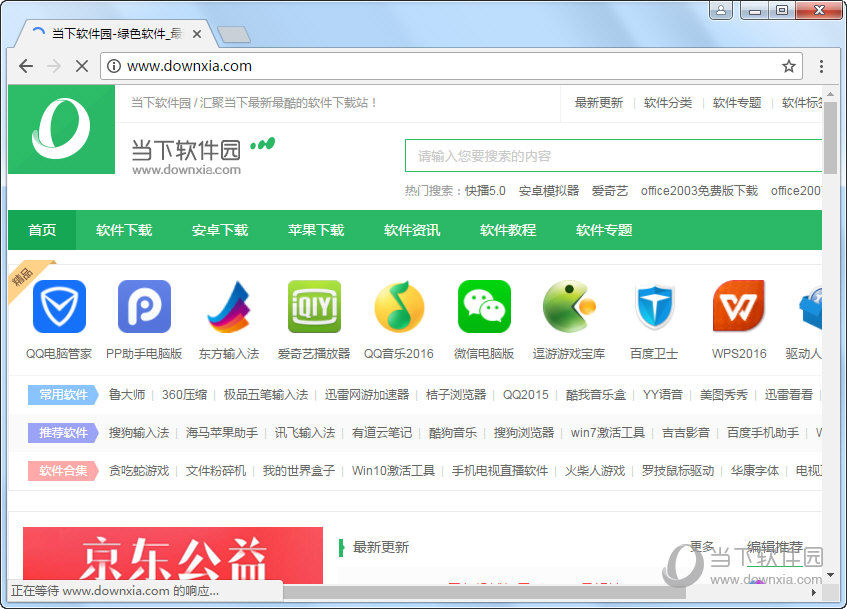Open 罗技鼠标驱动 link
This screenshot has width=847, height=609.
click(678, 471)
